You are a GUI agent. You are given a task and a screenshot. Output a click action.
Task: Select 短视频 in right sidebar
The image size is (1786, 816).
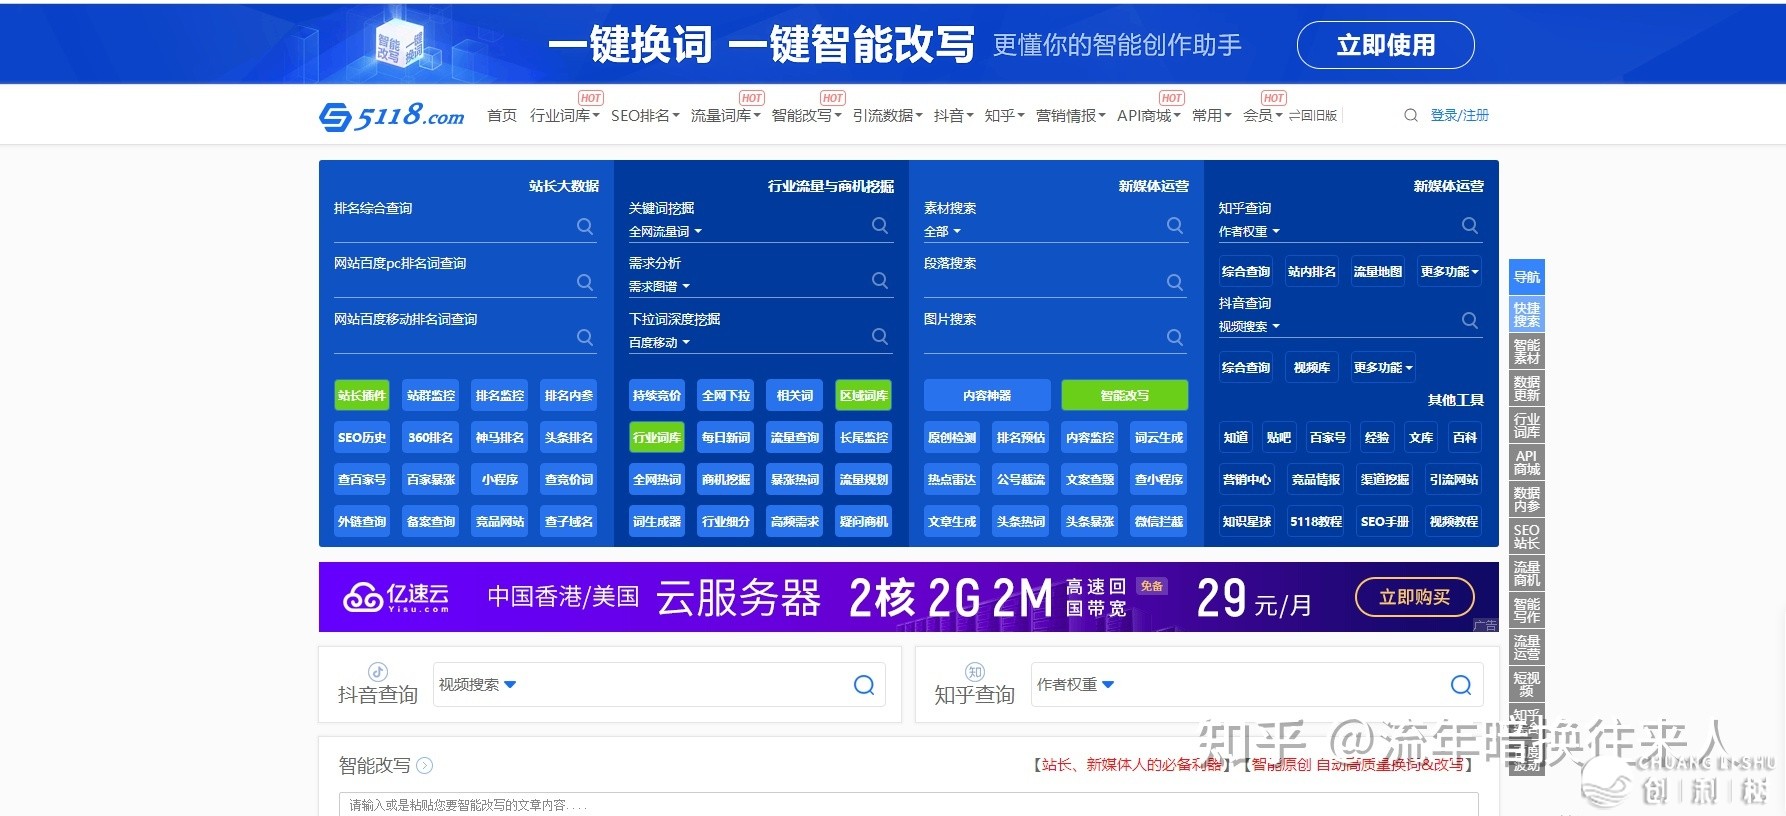[1527, 684]
